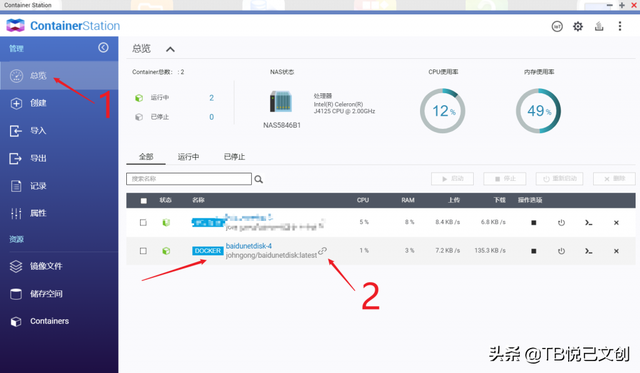Open terminal for baidunetdisk-4 container

588,251
